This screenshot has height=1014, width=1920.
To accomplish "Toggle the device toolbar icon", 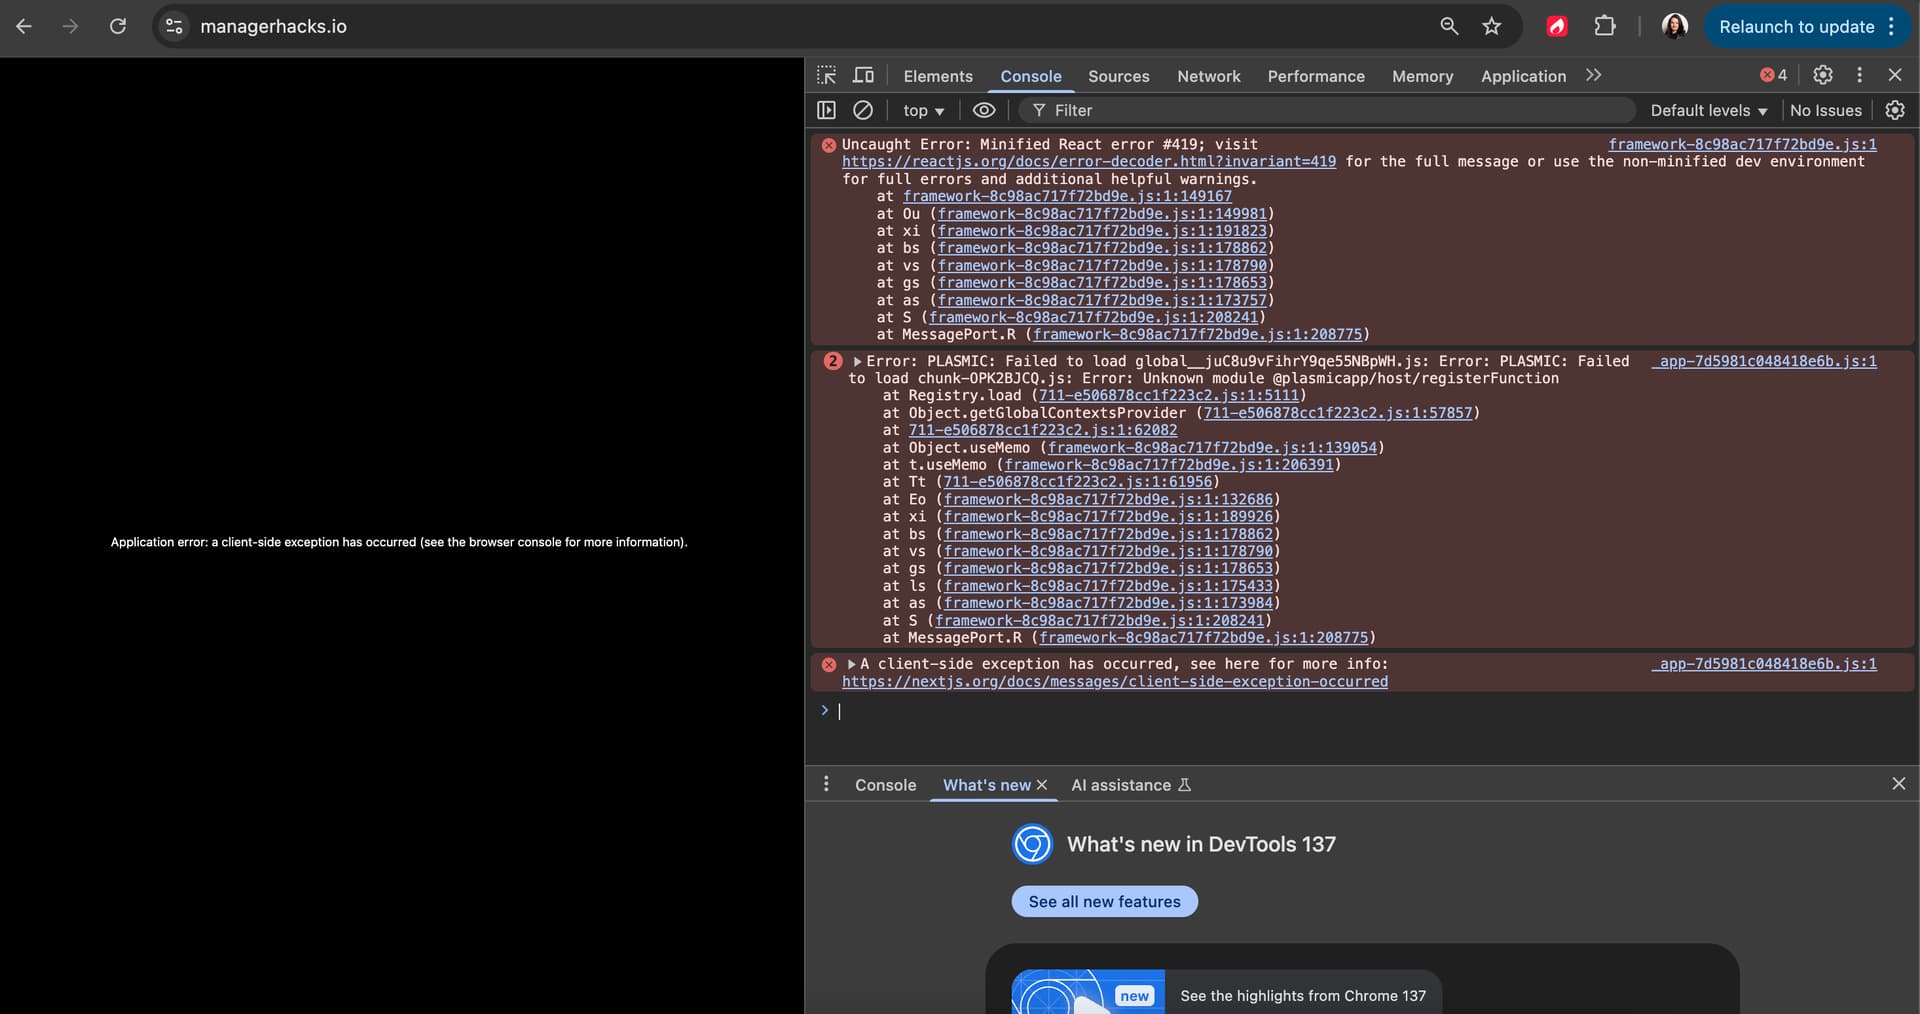I will click(863, 76).
